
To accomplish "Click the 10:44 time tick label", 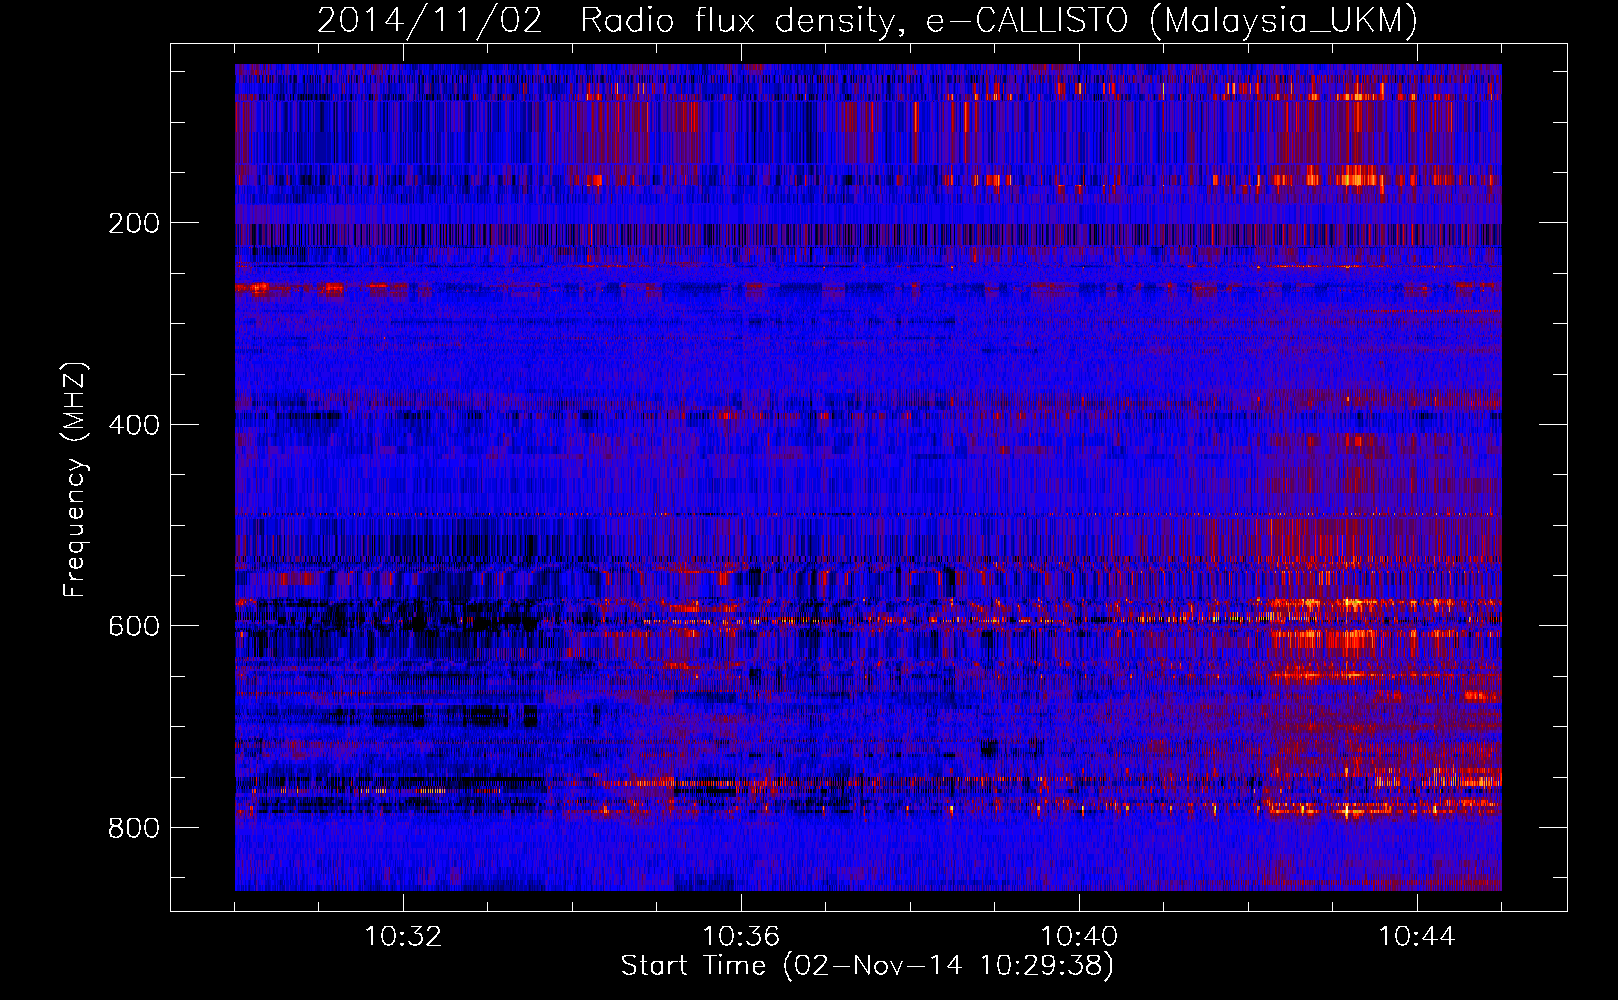I will (1417, 937).
